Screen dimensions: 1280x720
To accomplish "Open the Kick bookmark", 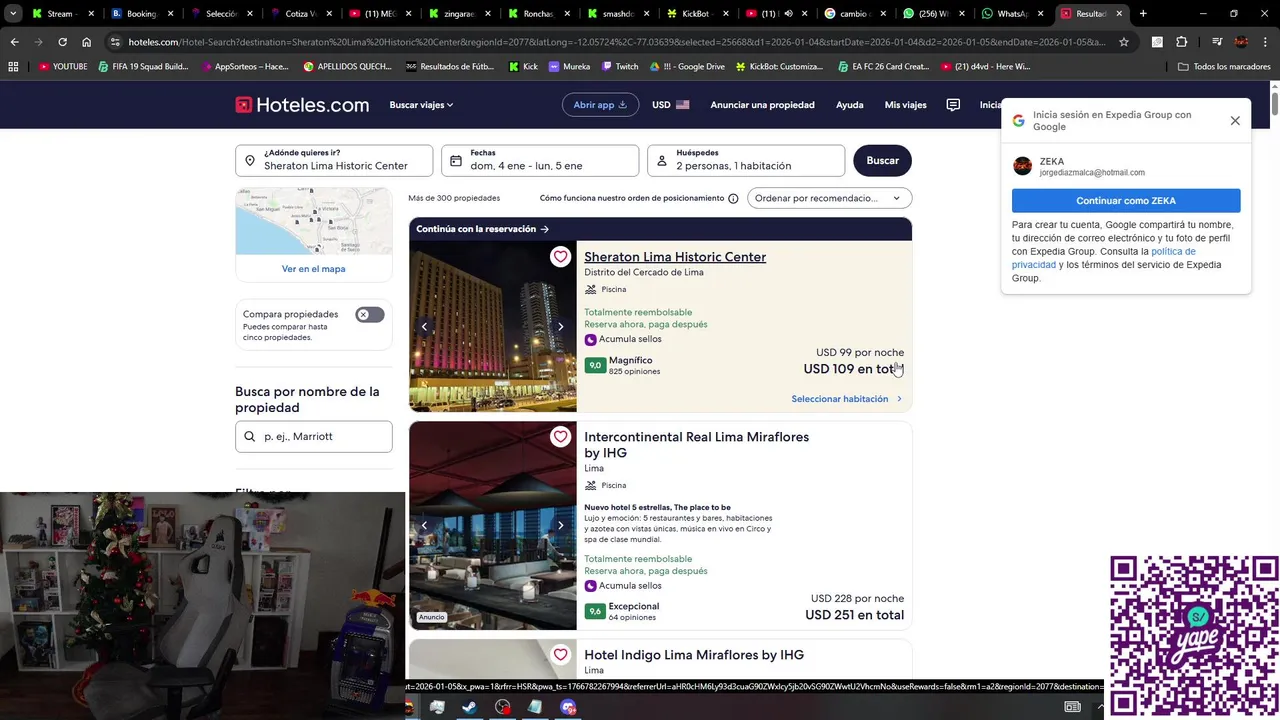I will point(524,66).
